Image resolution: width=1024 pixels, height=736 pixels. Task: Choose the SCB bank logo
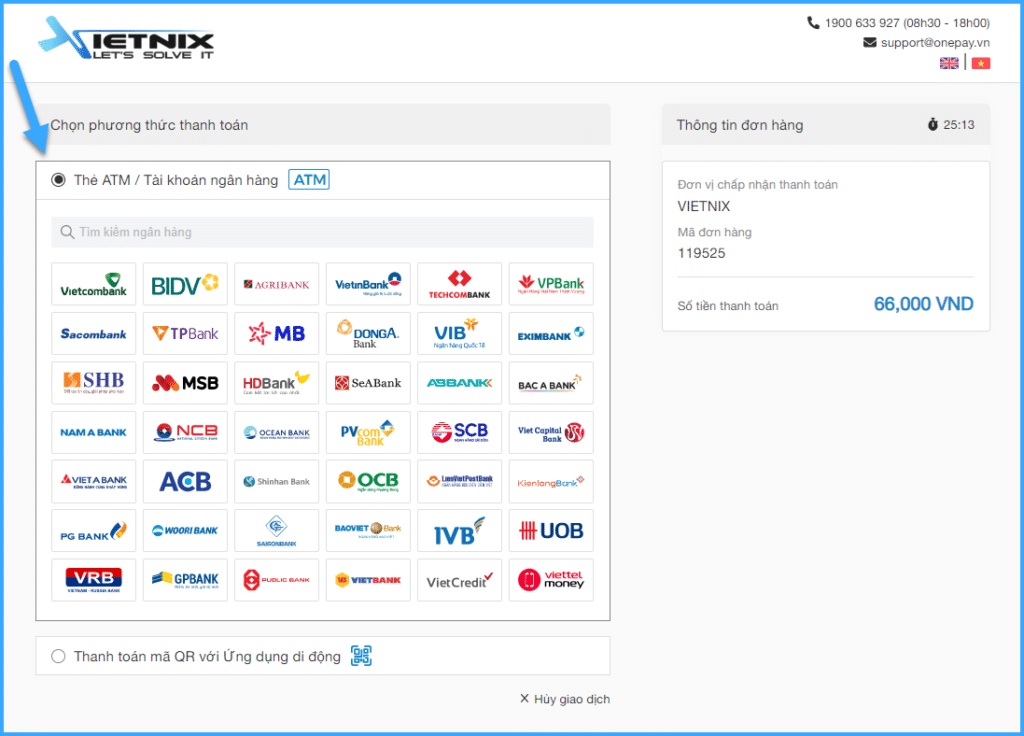point(459,432)
